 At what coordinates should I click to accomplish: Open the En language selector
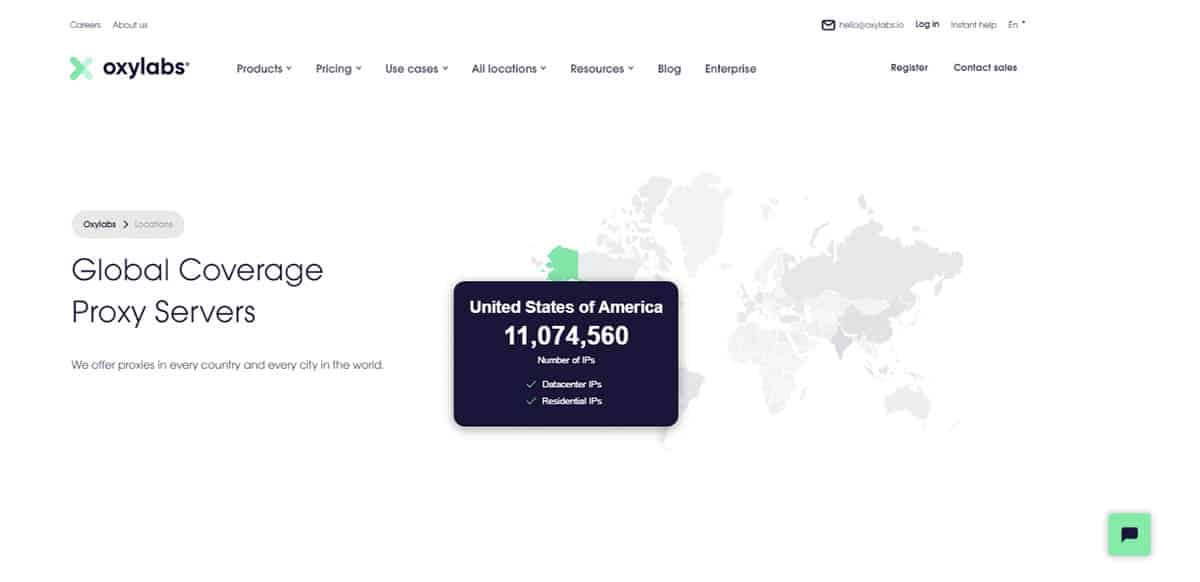tap(1017, 25)
